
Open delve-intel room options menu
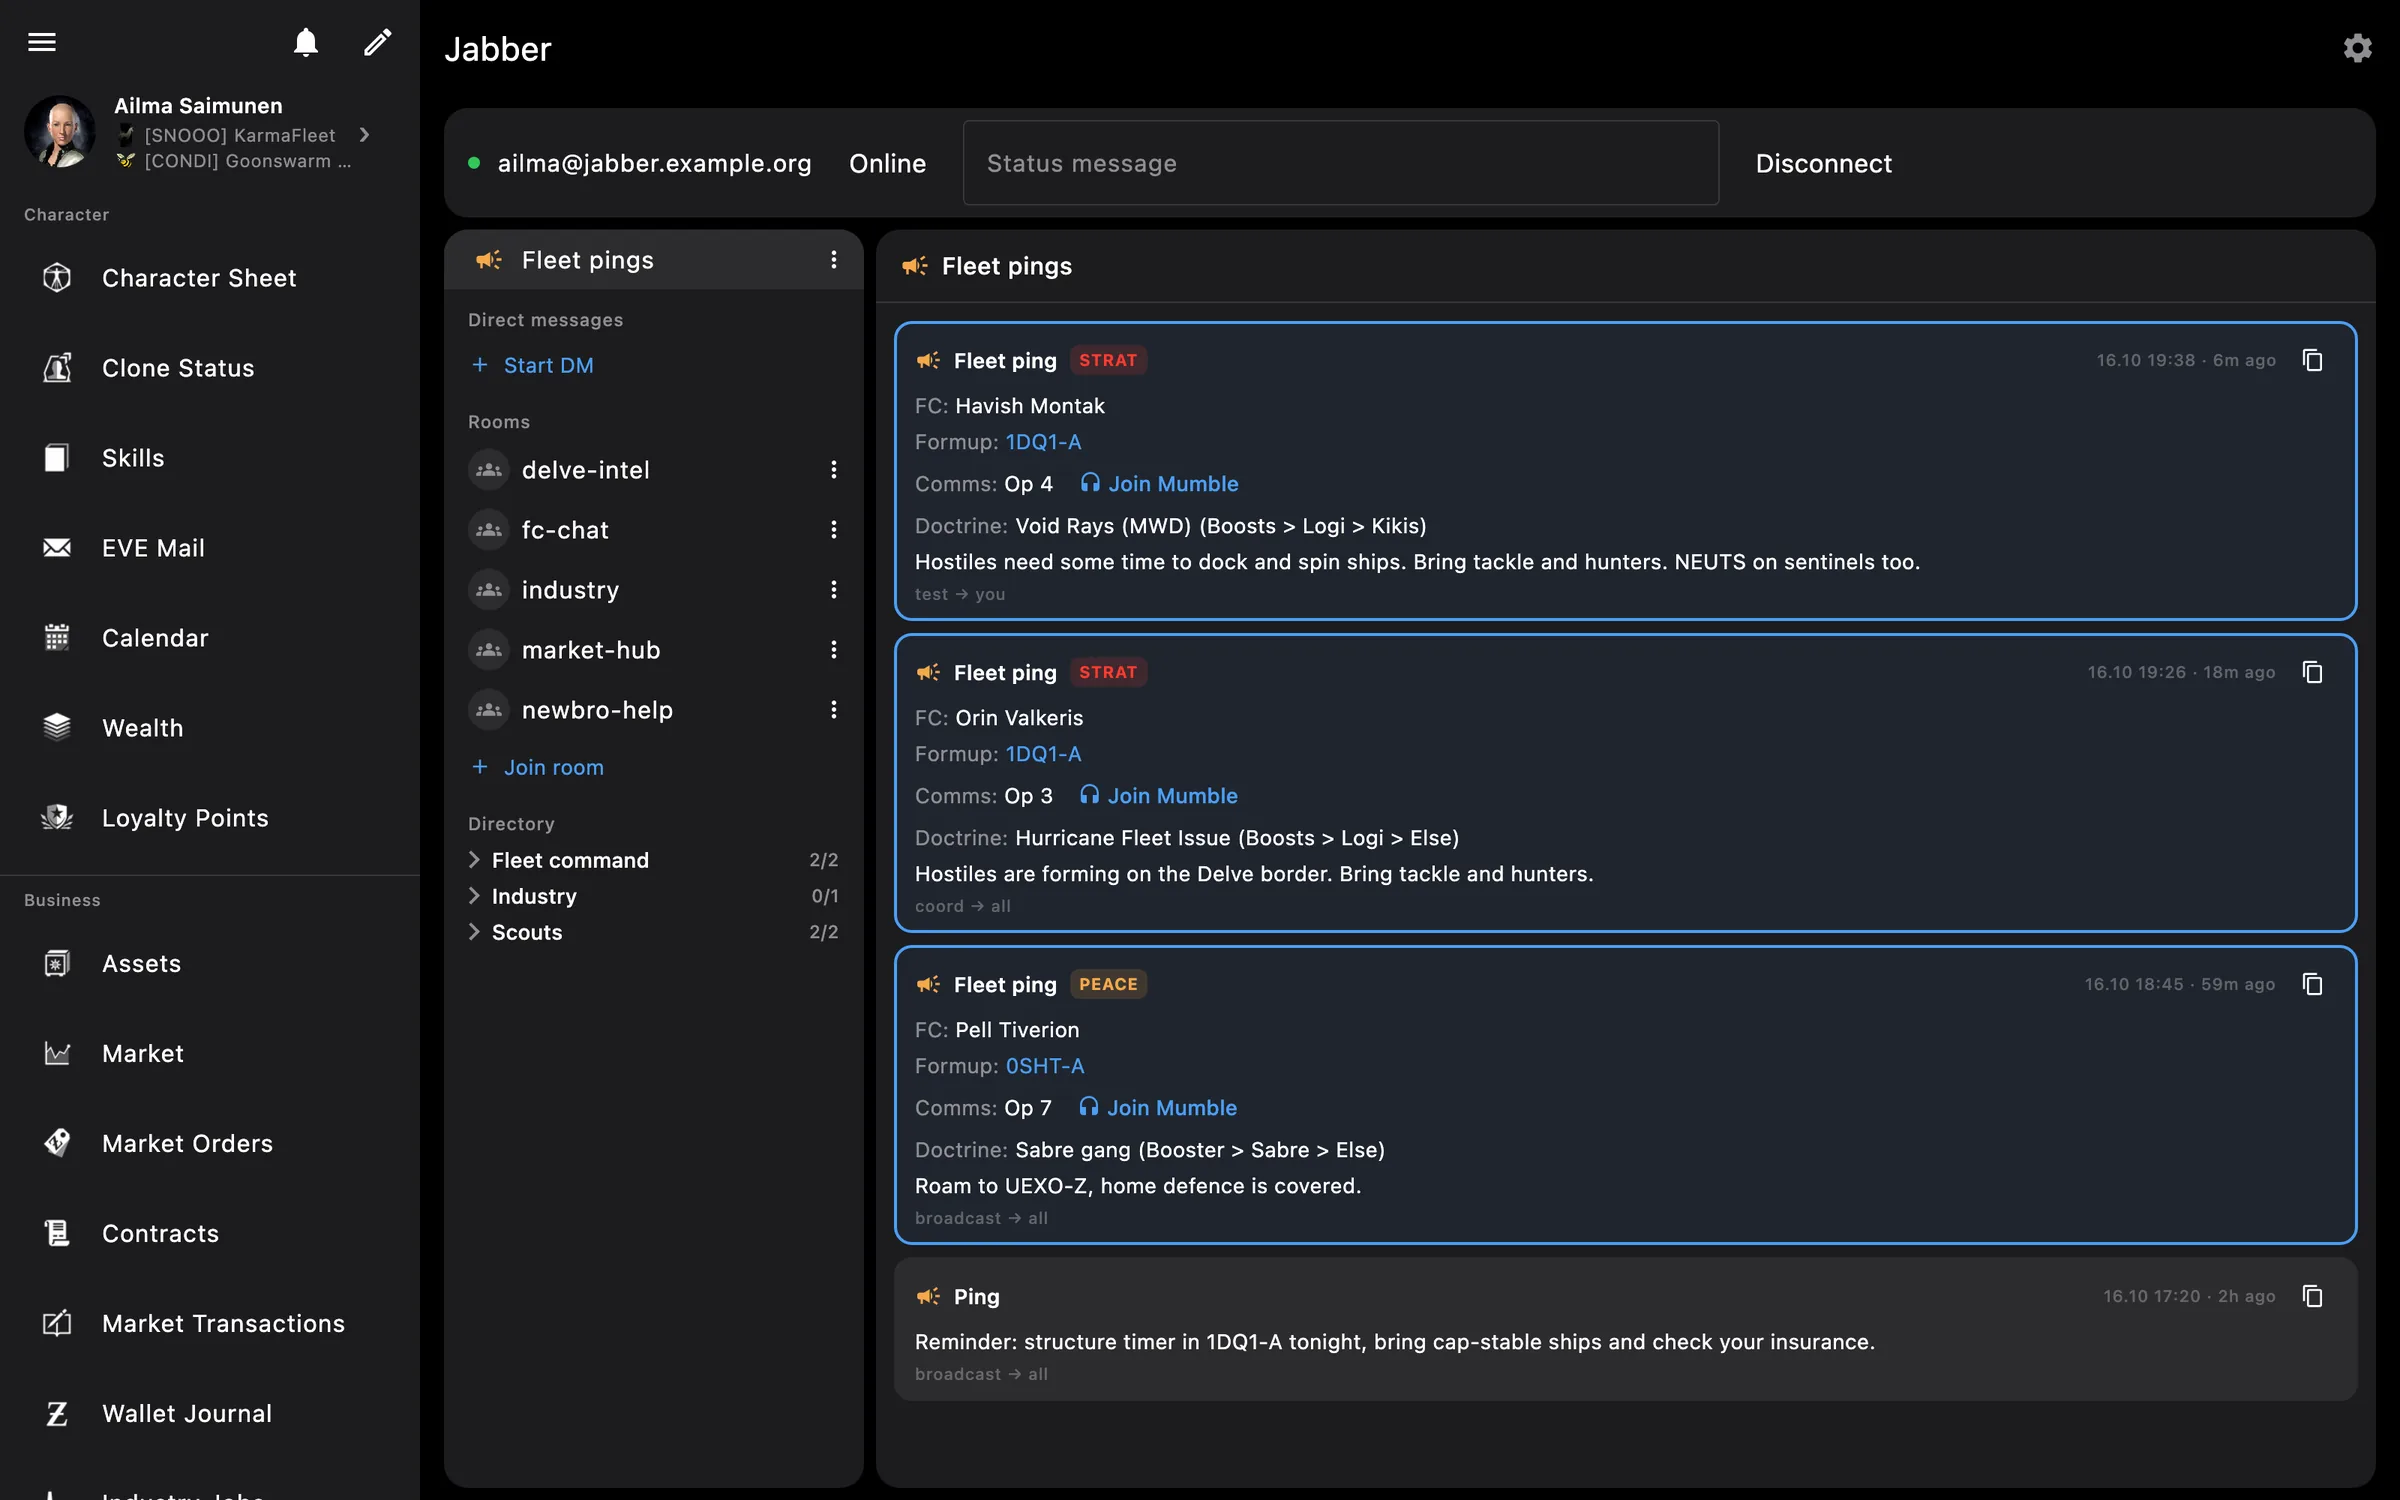point(833,470)
